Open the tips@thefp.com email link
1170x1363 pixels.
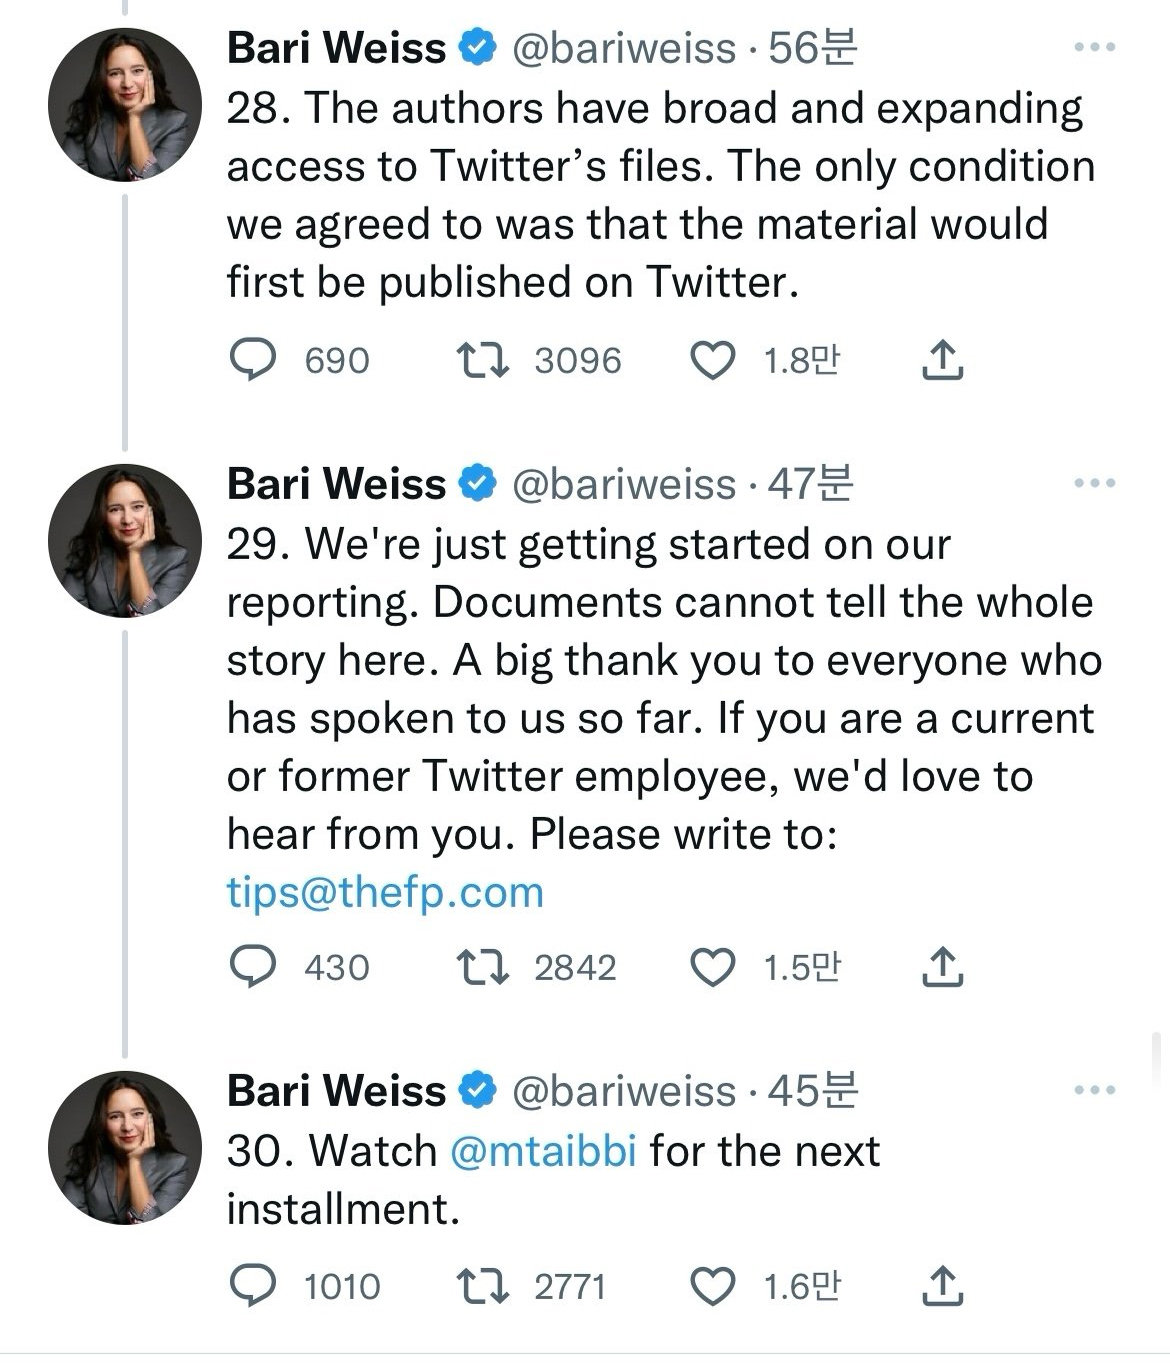tap(385, 892)
